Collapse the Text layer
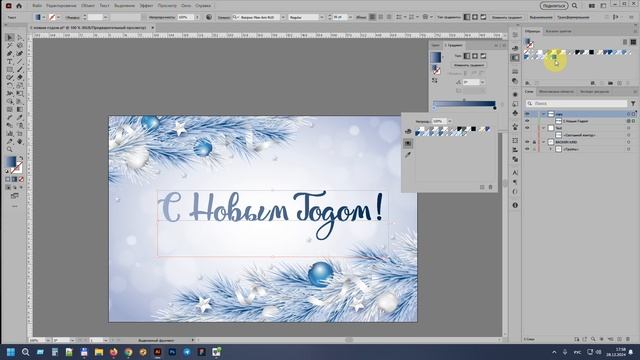Screen dimensions: 640x360 [x=543, y=128]
